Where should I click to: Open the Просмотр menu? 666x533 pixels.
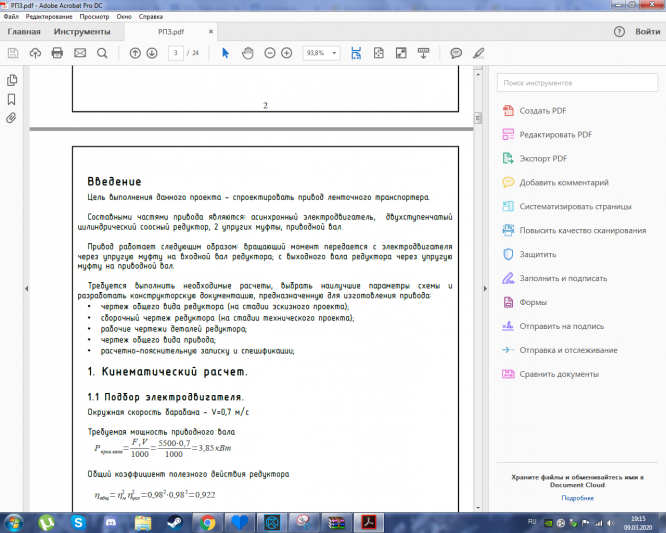94,17
